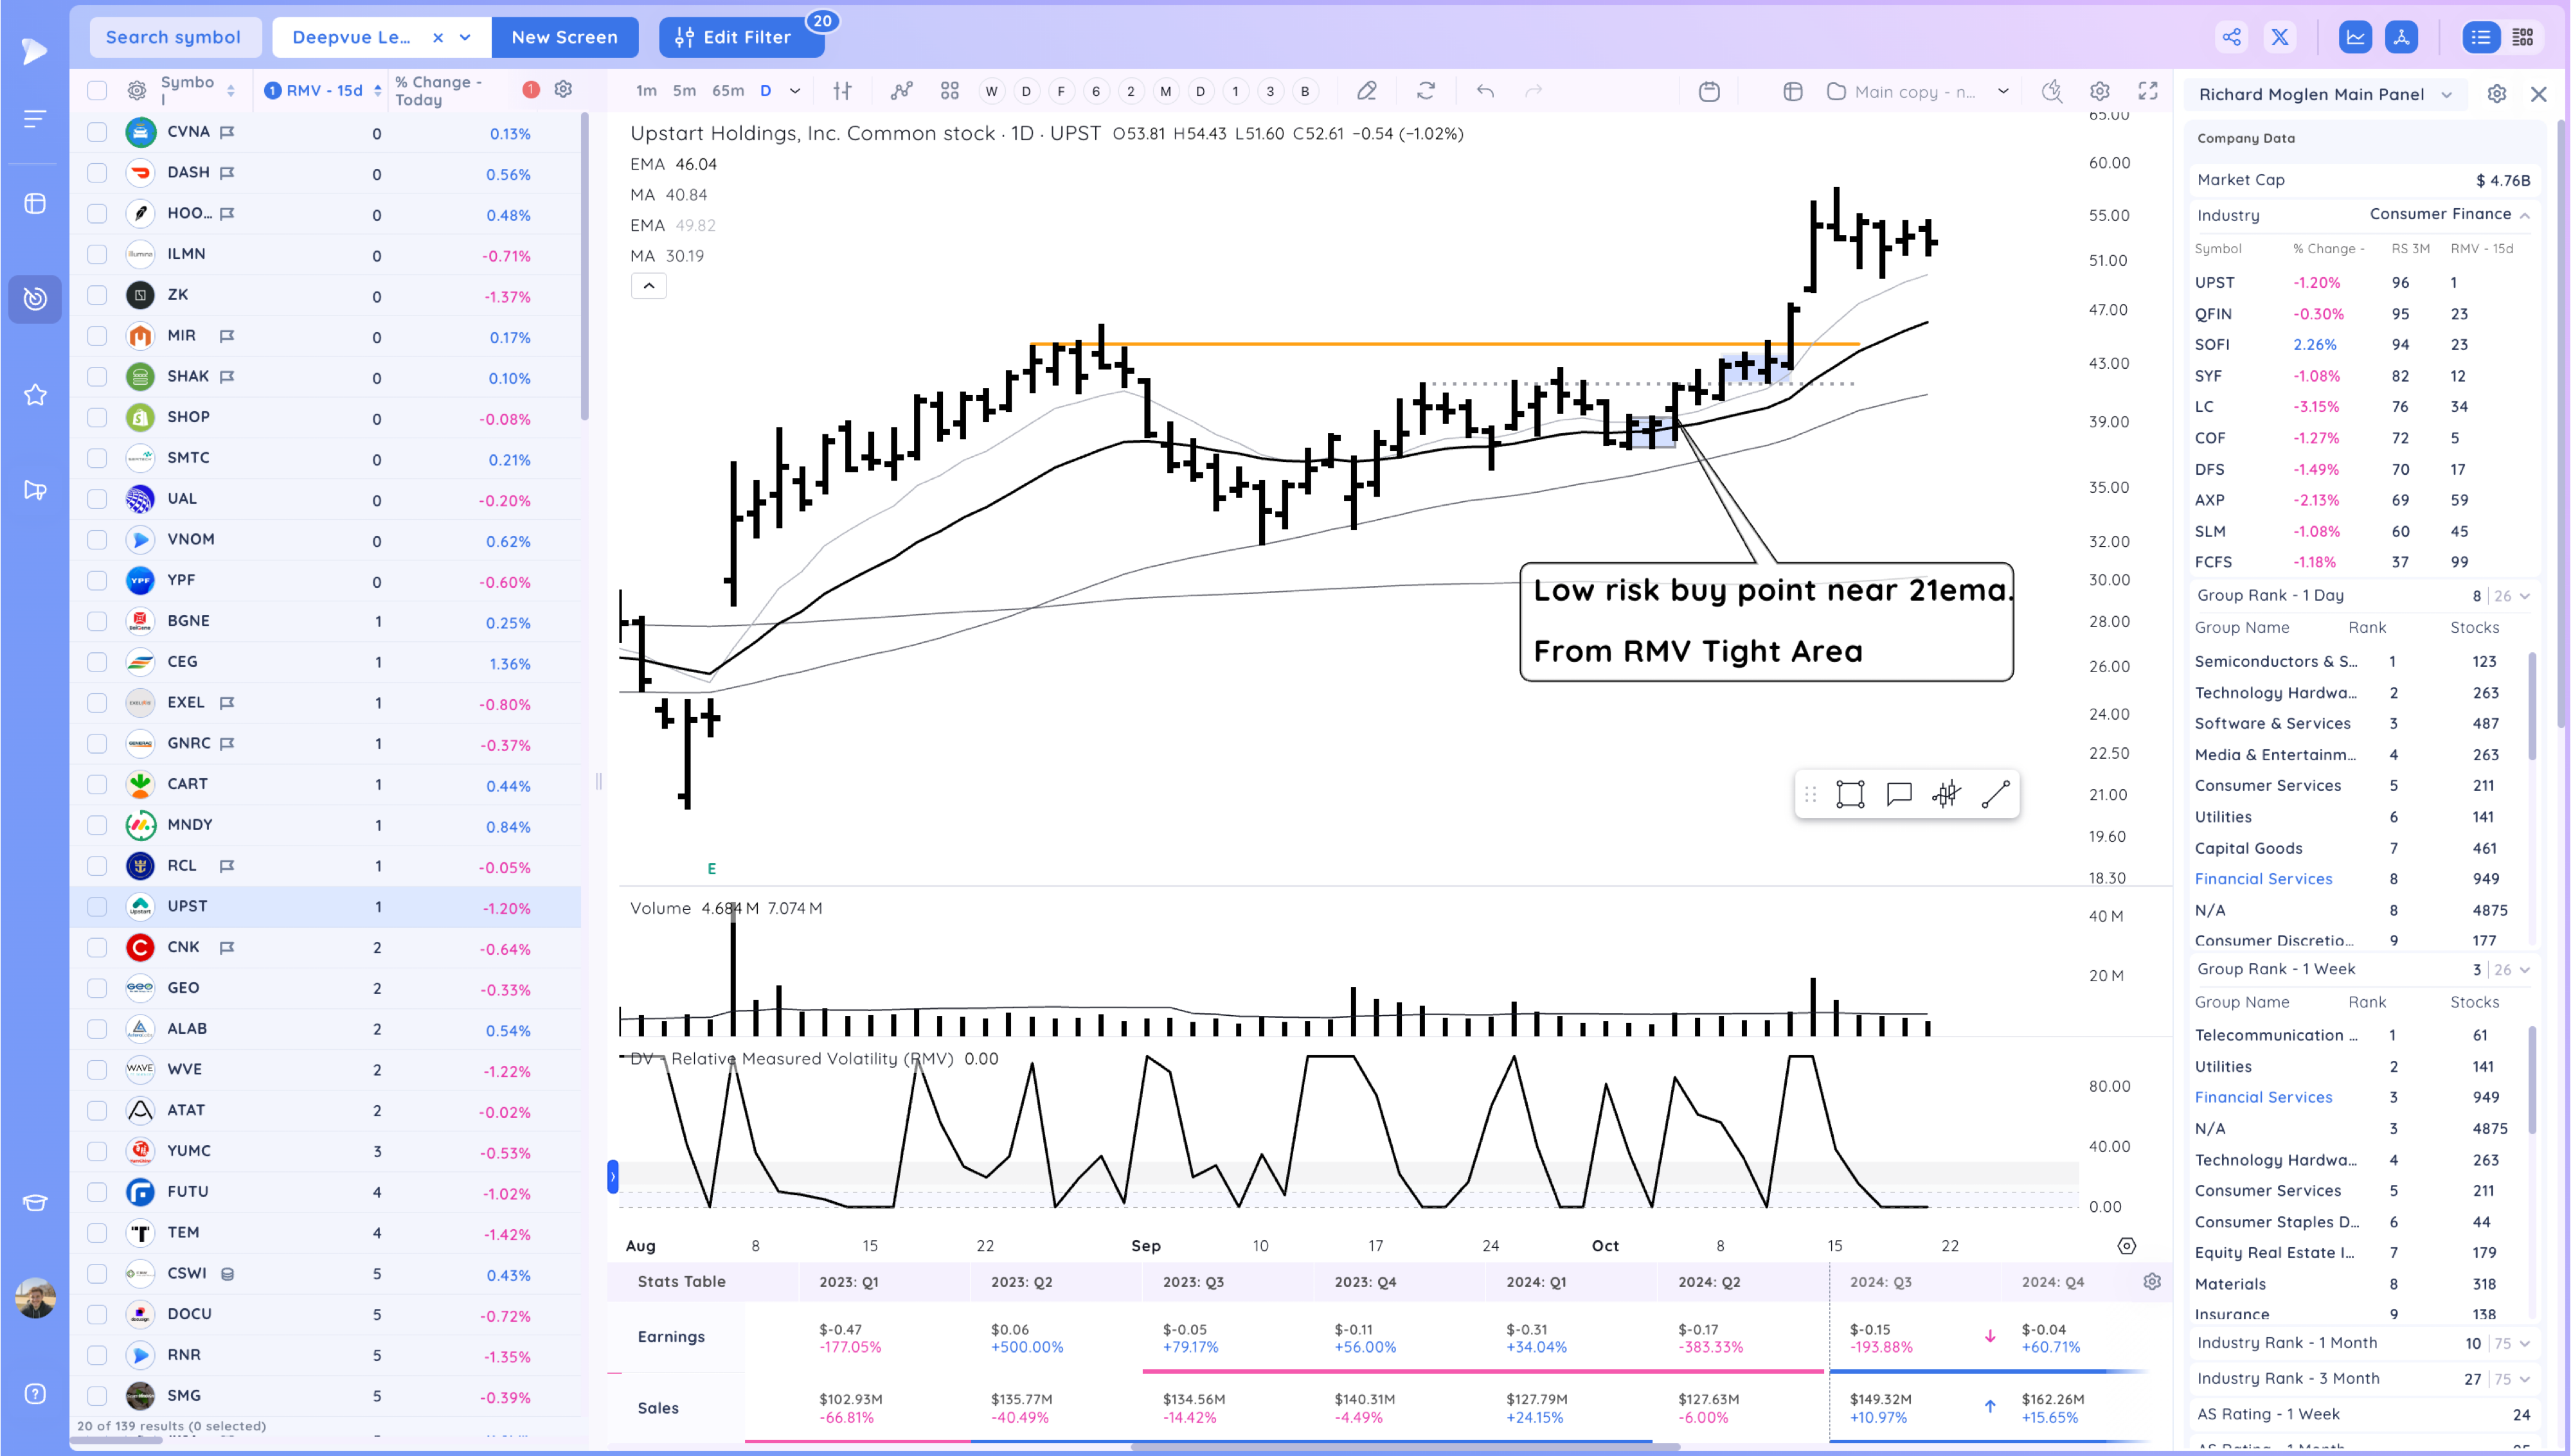Open the multi-chart grid layout icon
The image size is (2571, 1456).
(x=949, y=91)
